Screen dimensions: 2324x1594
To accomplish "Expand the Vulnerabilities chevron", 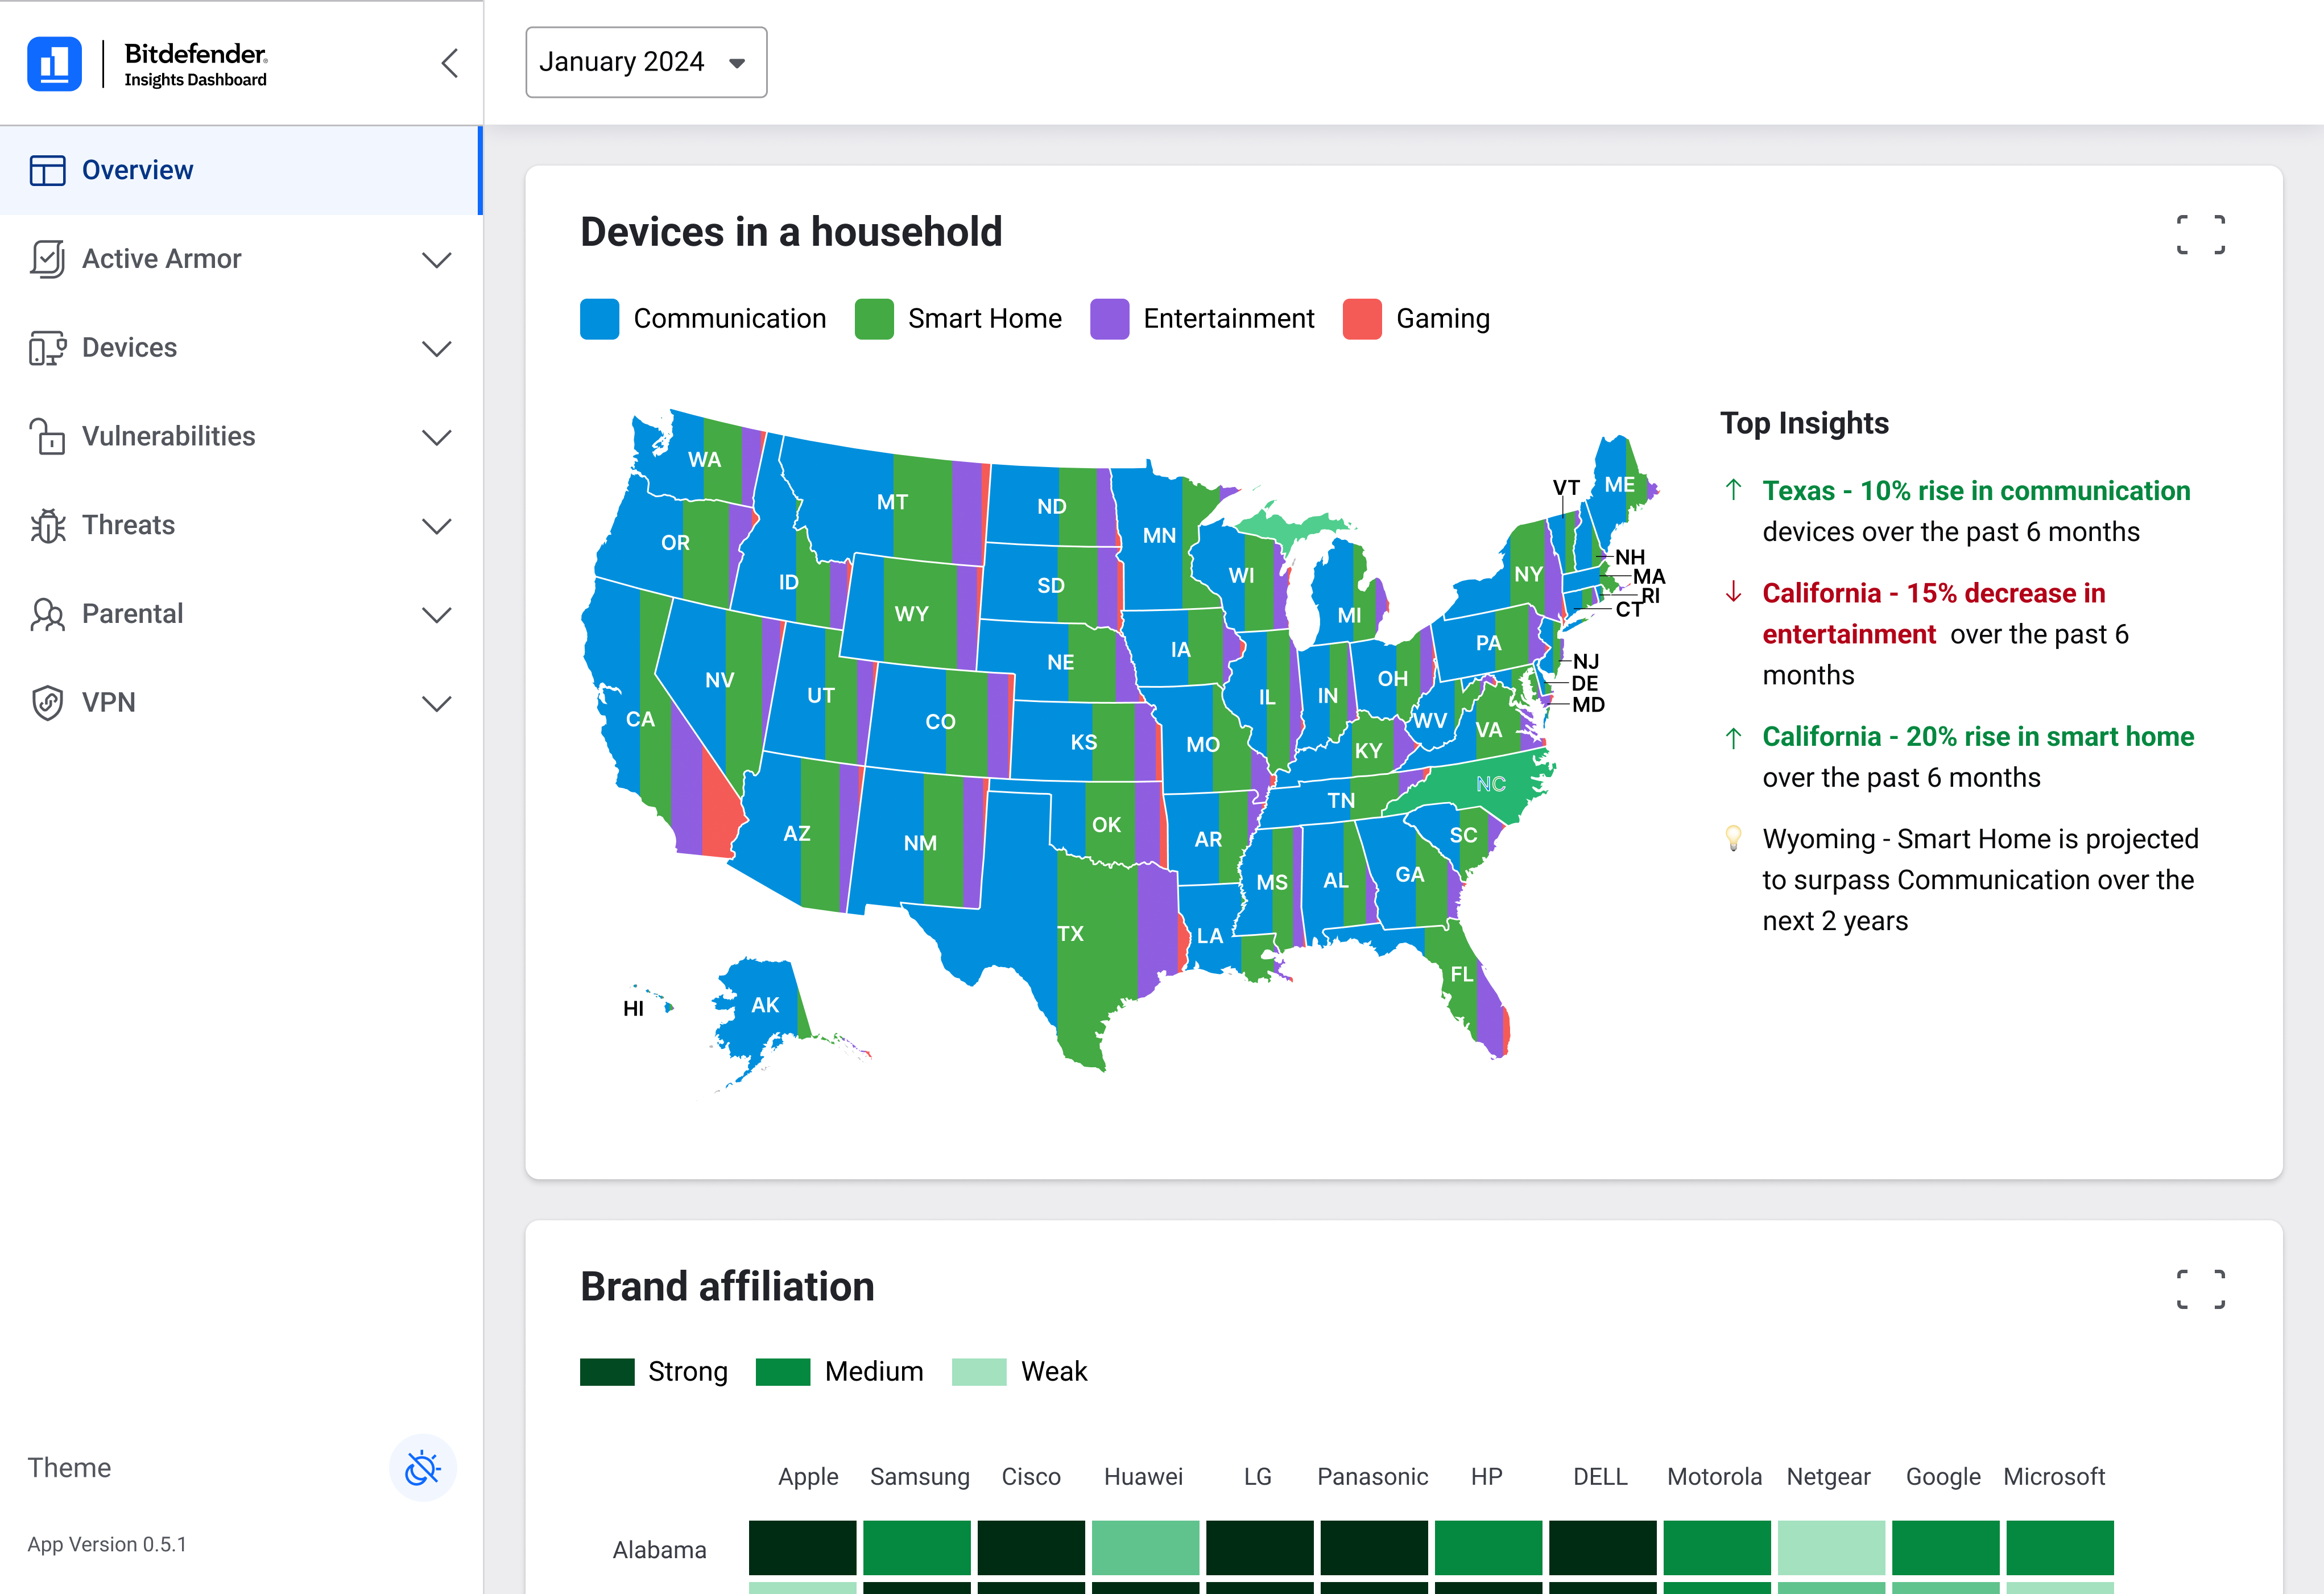I will point(437,437).
